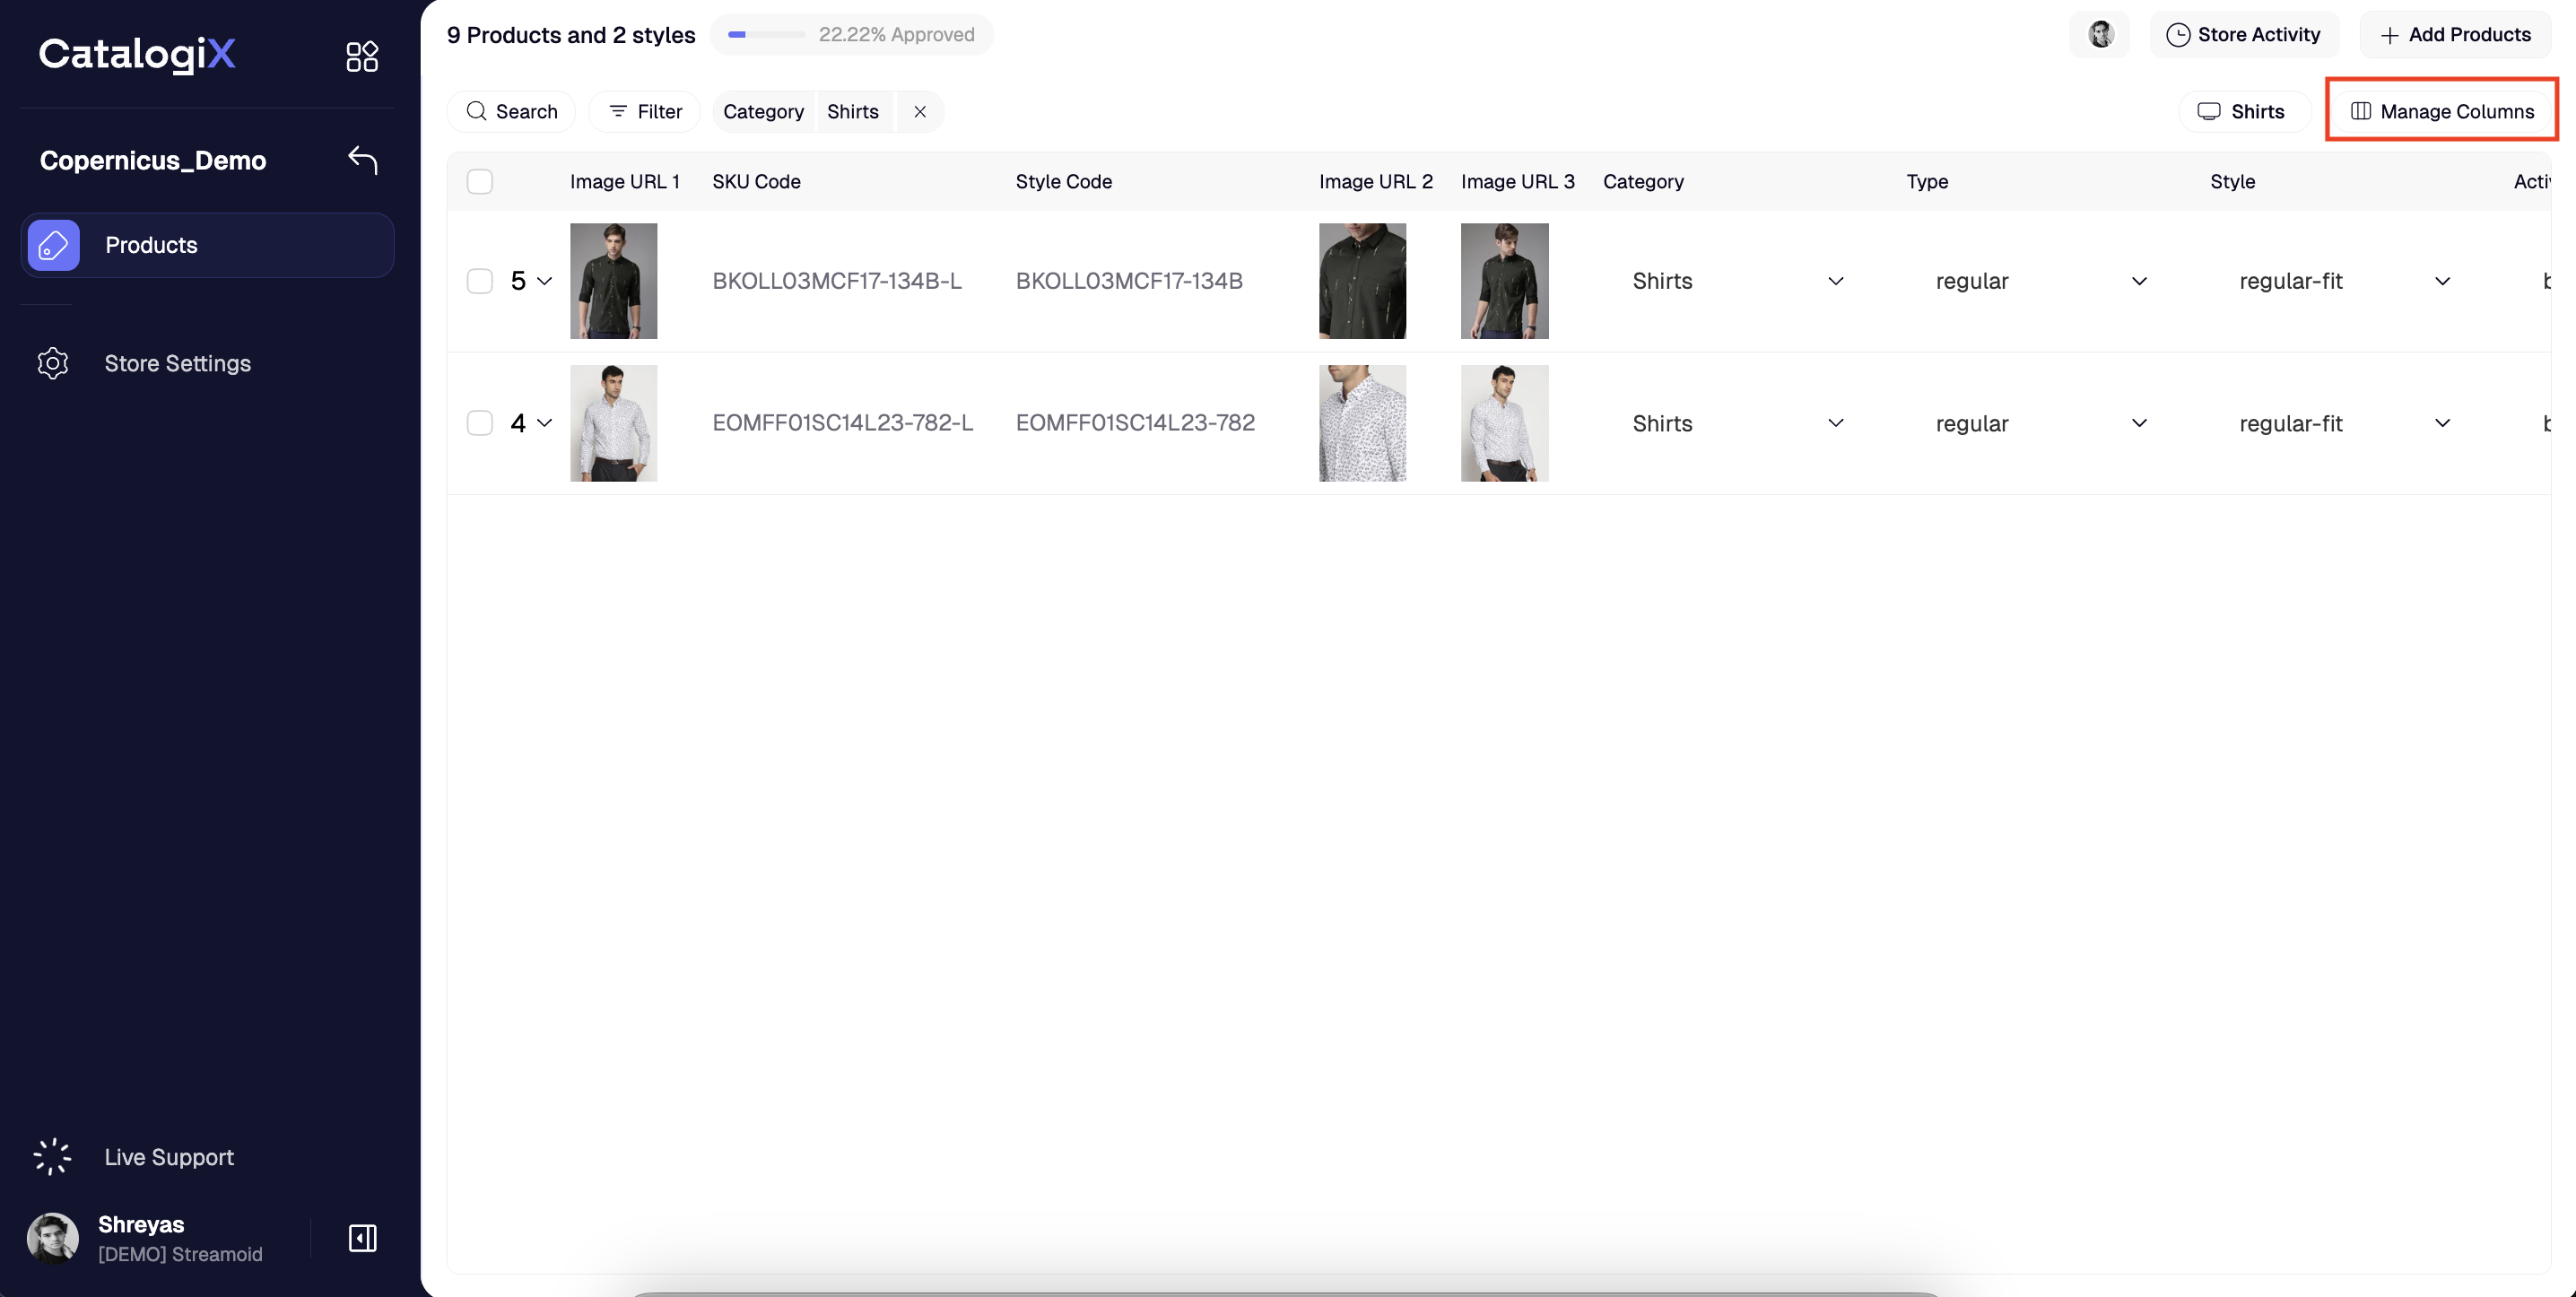Open the white shirt Image URL 1 thumbnail
2576x1297 pixels.
613,423
